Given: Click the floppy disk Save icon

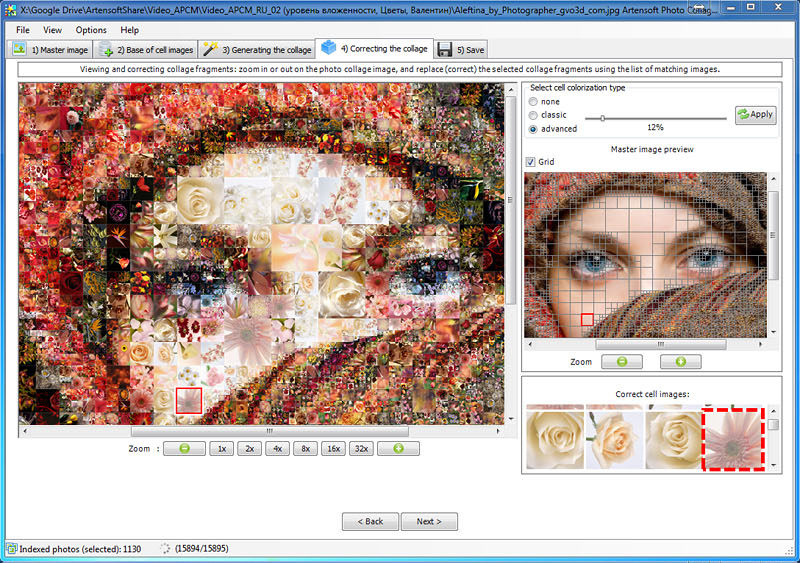Looking at the screenshot, I should [445, 50].
